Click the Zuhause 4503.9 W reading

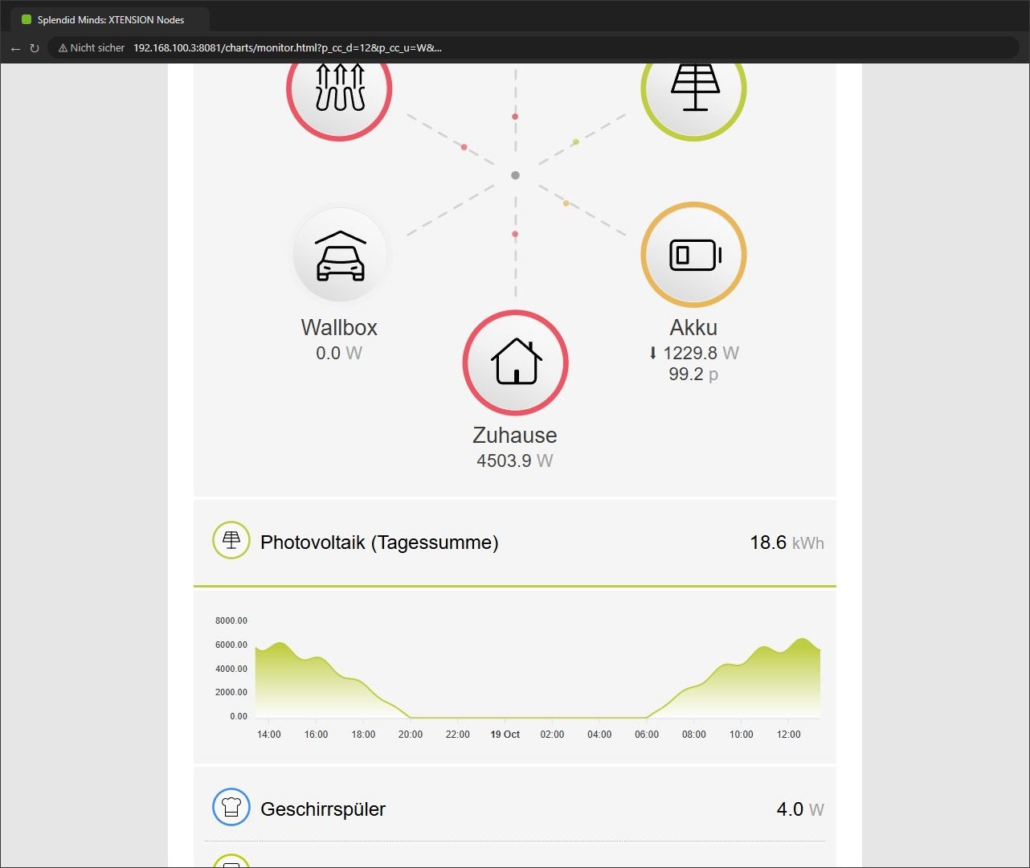tap(514, 461)
